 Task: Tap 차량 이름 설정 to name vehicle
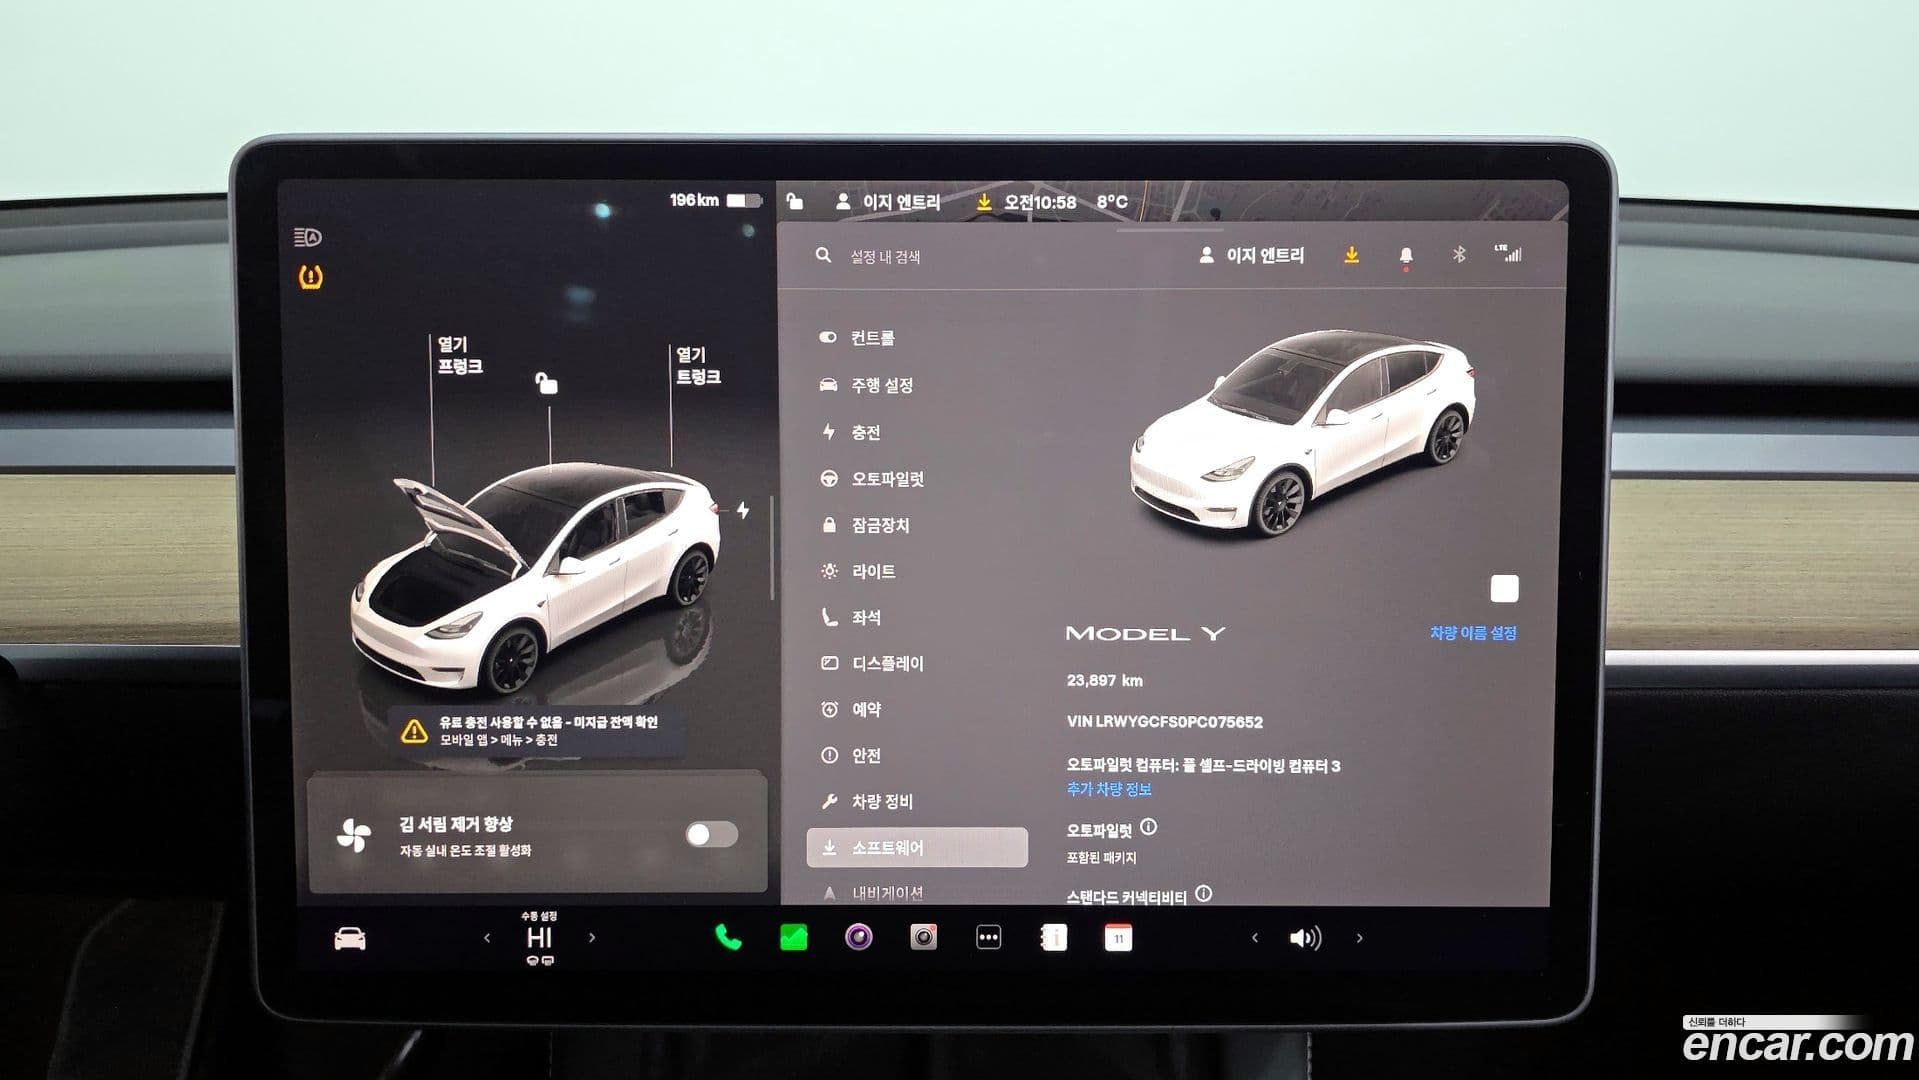1473,632
